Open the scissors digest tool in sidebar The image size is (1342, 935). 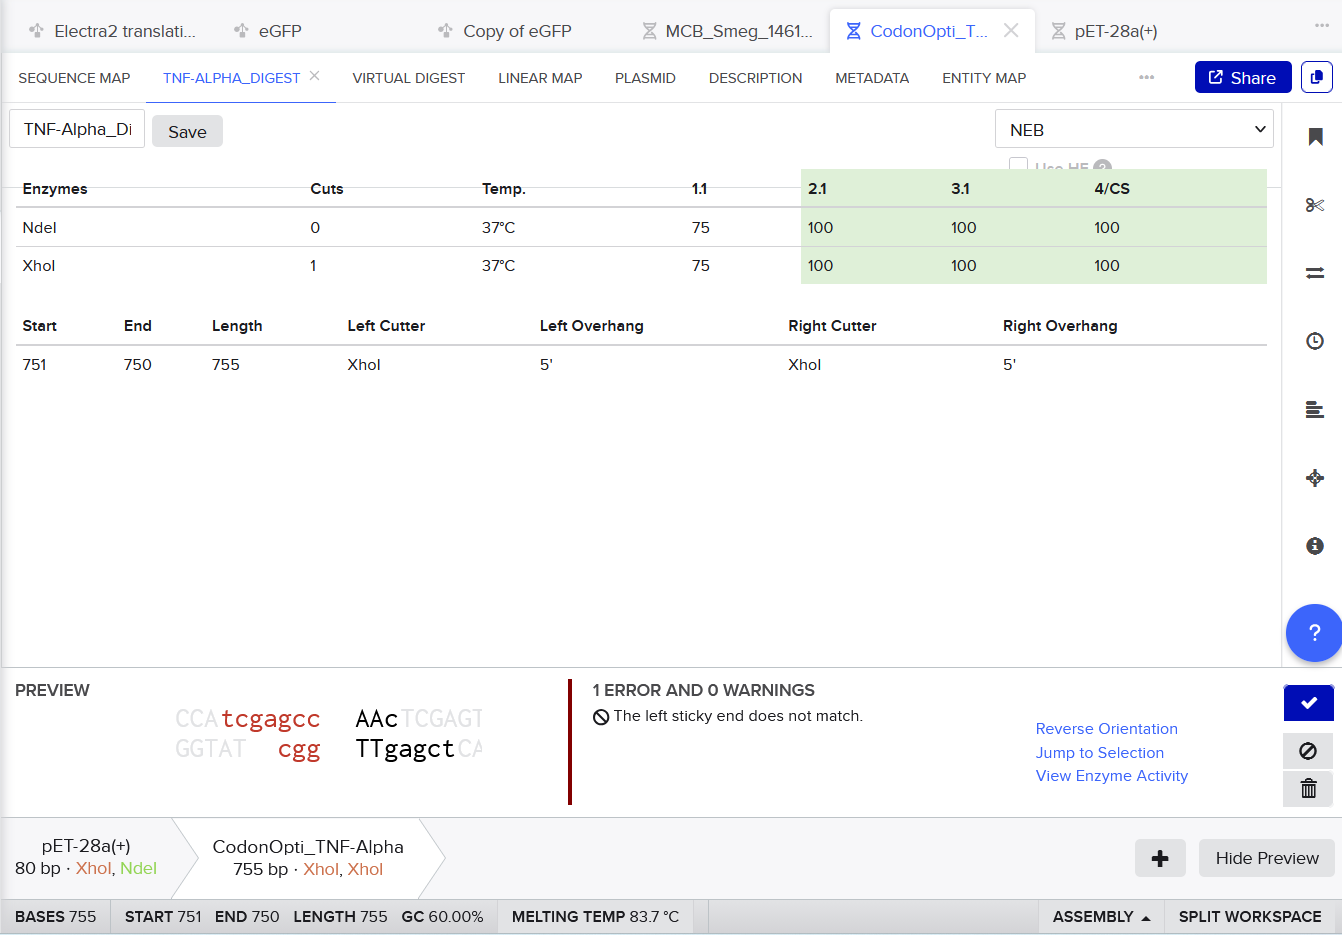coord(1315,205)
